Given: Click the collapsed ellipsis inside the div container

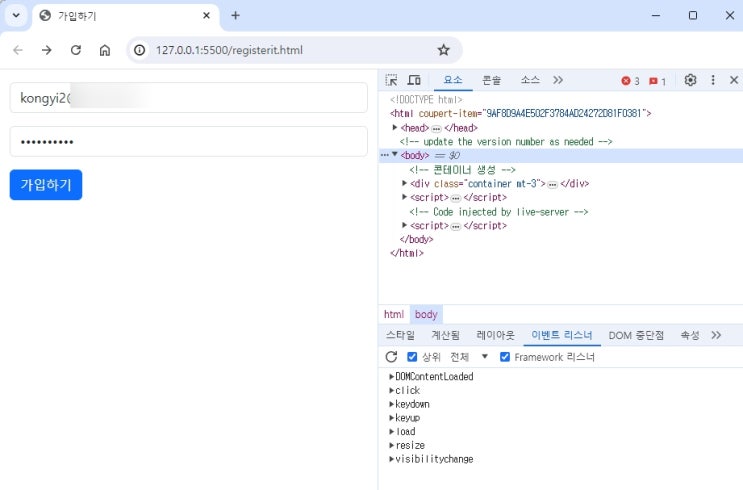Looking at the screenshot, I should click(552, 184).
